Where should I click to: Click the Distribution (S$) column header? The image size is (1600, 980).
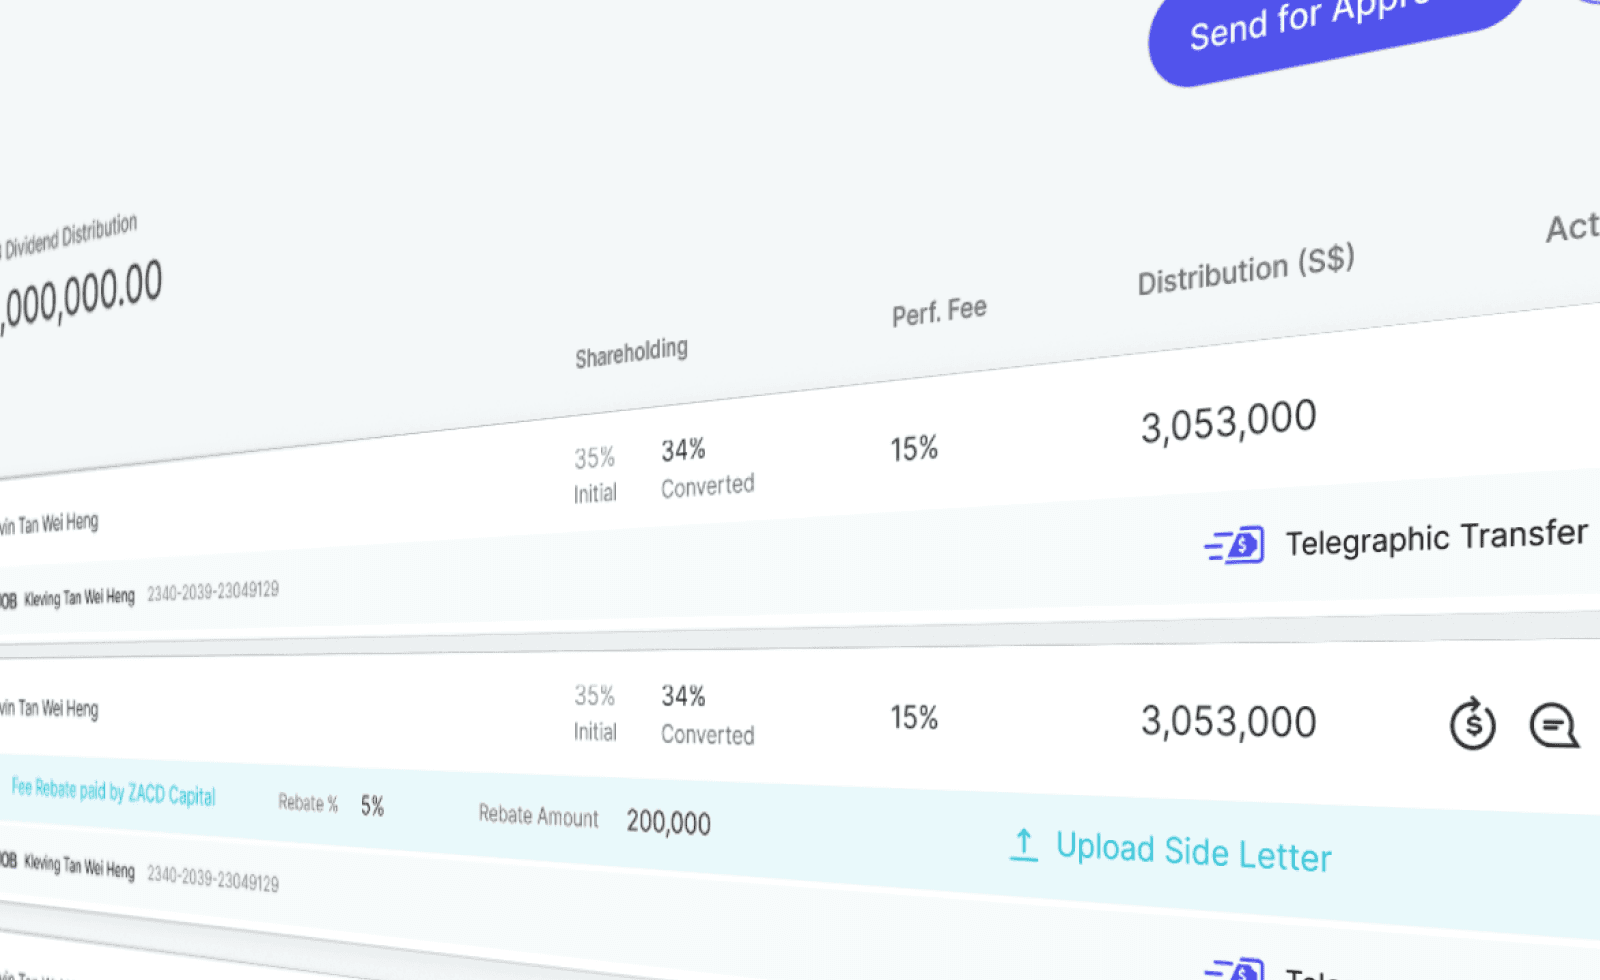(1246, 269)
